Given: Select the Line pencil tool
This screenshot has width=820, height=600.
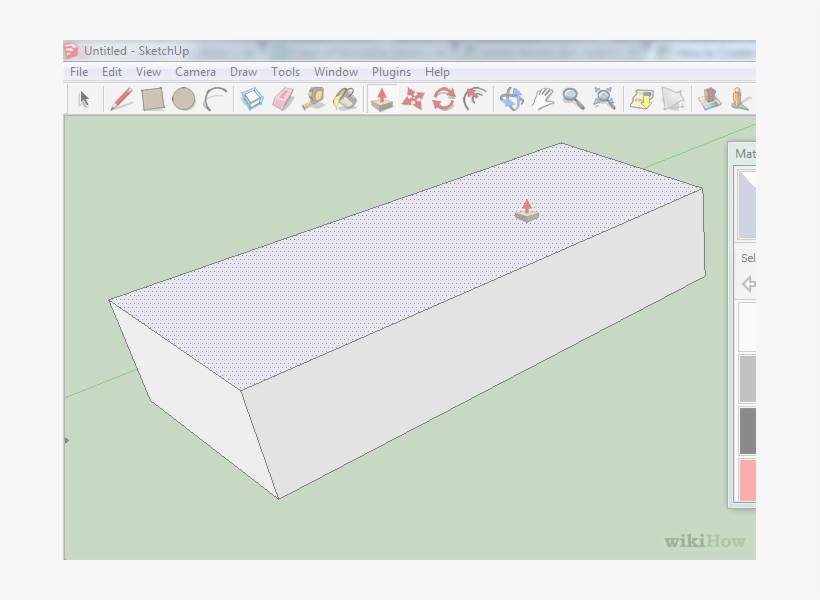Looking at the screenshot, I should (120, 99).
